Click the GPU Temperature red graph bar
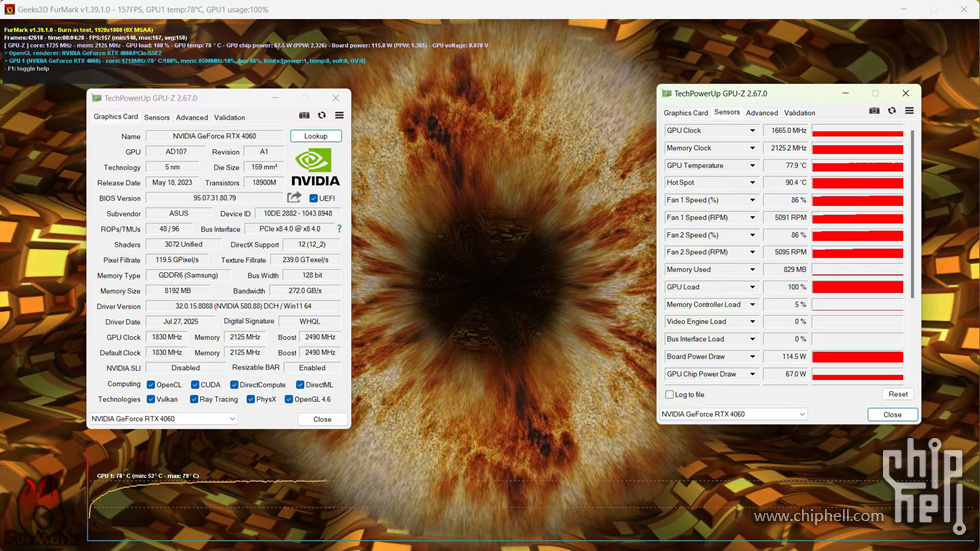This screenshot has height=551, width=980. pyautogui.click(x=858, y=166)
